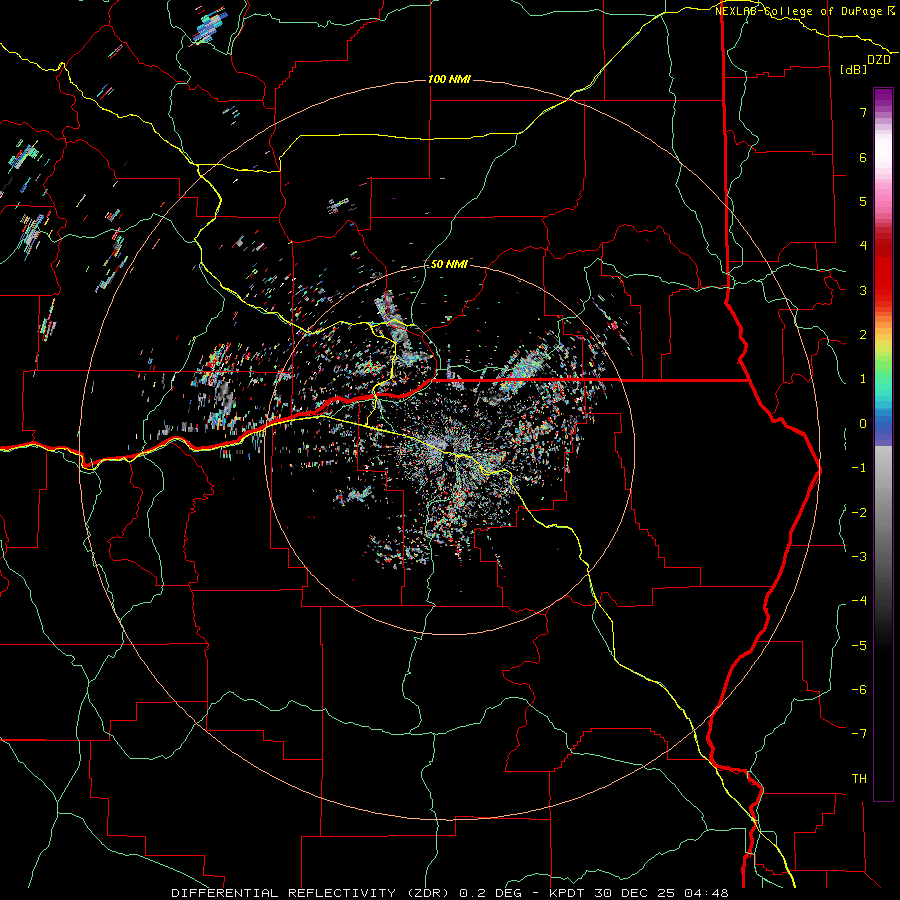Image resolution: width=900 pixels, height=900 pixels.
Task: Click the 7 value on the dB scale
Action: click(863, 112)
